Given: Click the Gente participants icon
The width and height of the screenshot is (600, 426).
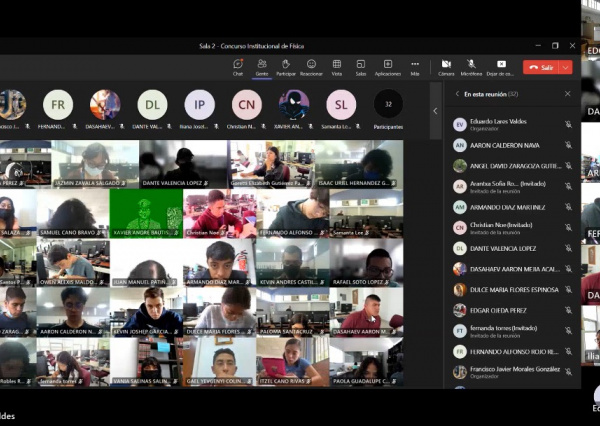Looking at the screenshot, I should tap(262, 65).
